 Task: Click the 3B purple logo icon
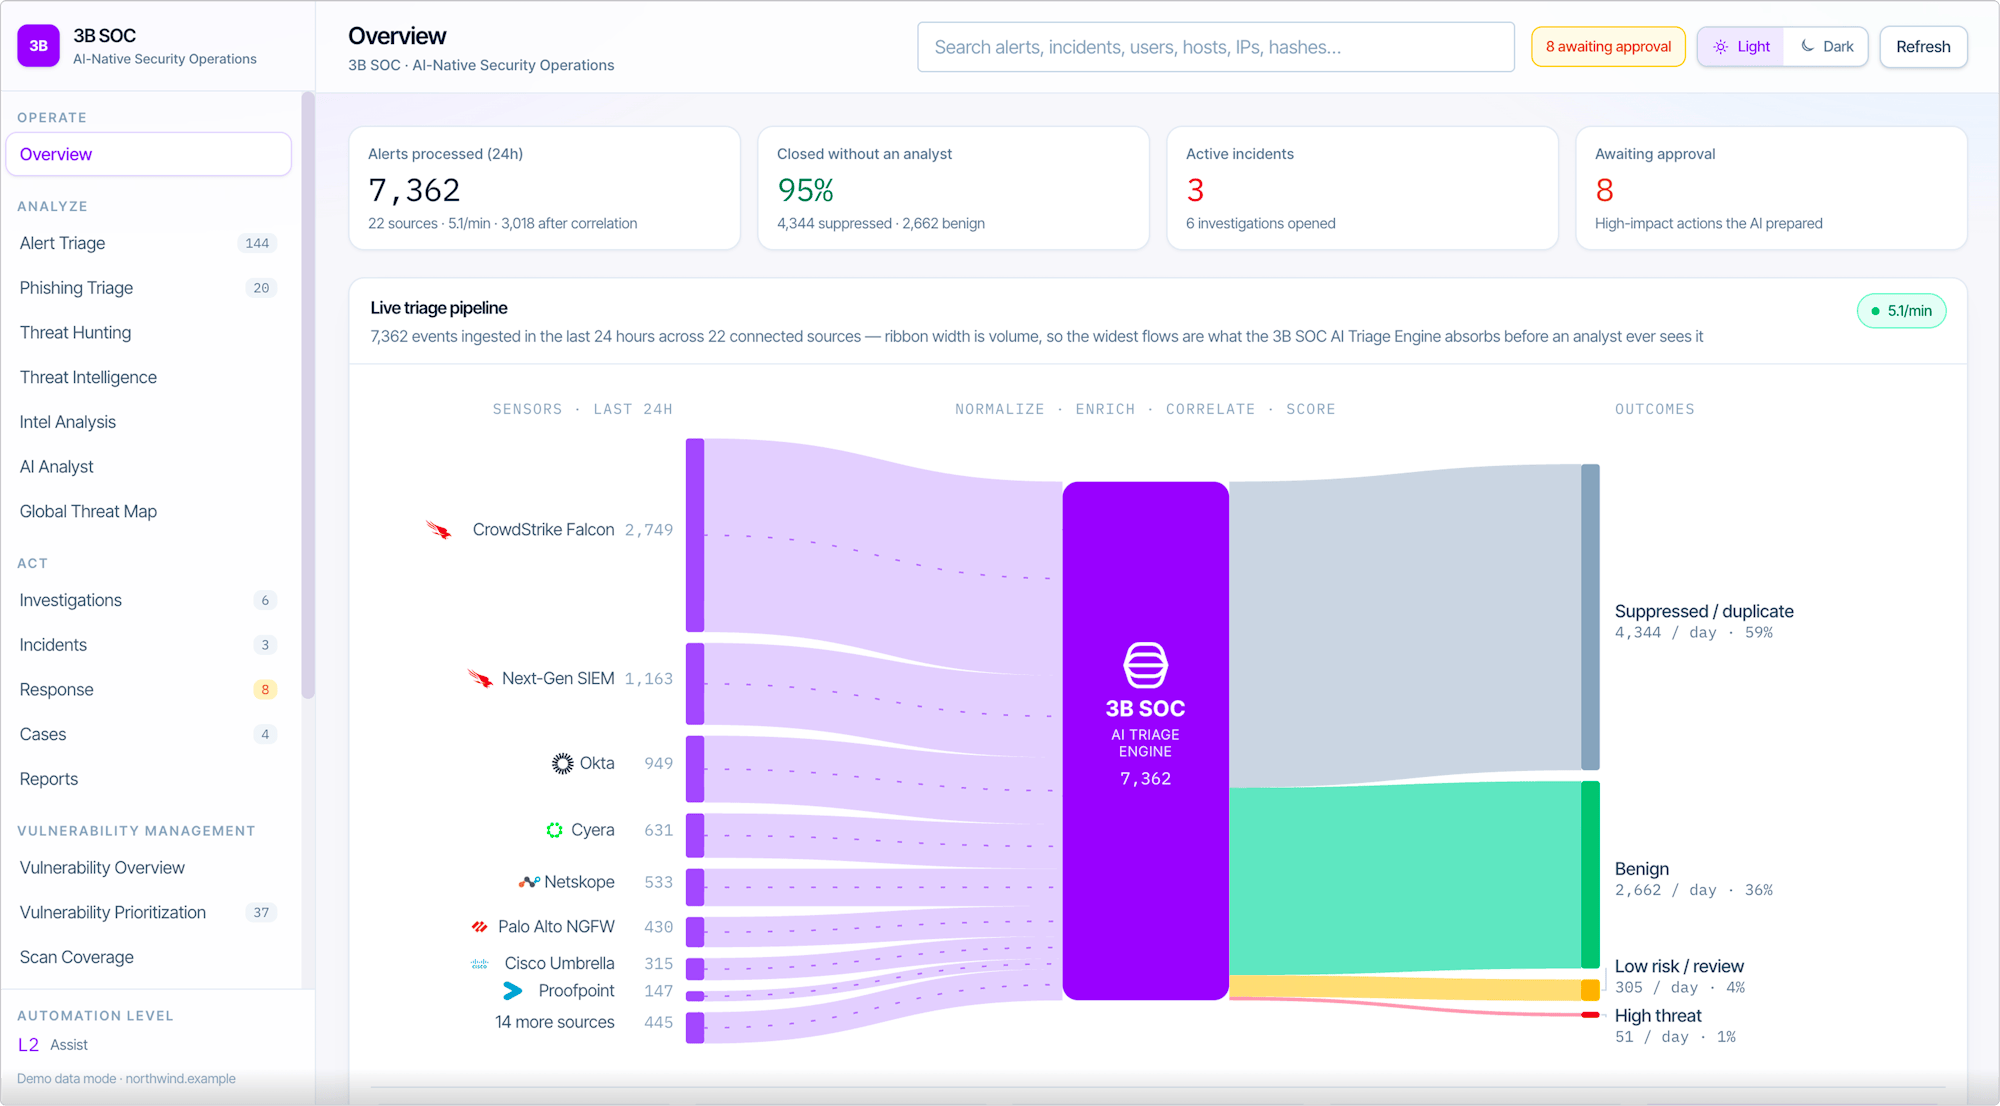pyautogui.click(x=38, y=46)
